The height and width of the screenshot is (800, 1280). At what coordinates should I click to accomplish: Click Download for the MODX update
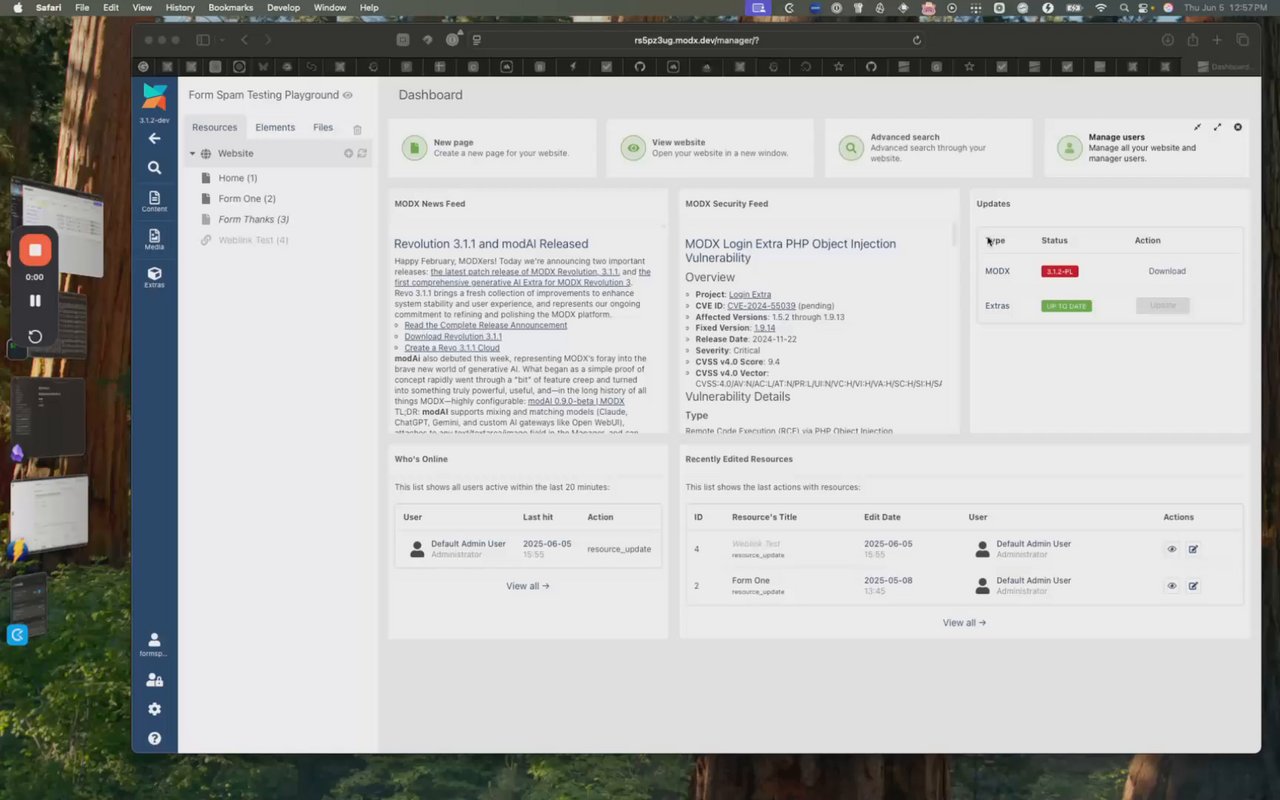point(1167,271)
